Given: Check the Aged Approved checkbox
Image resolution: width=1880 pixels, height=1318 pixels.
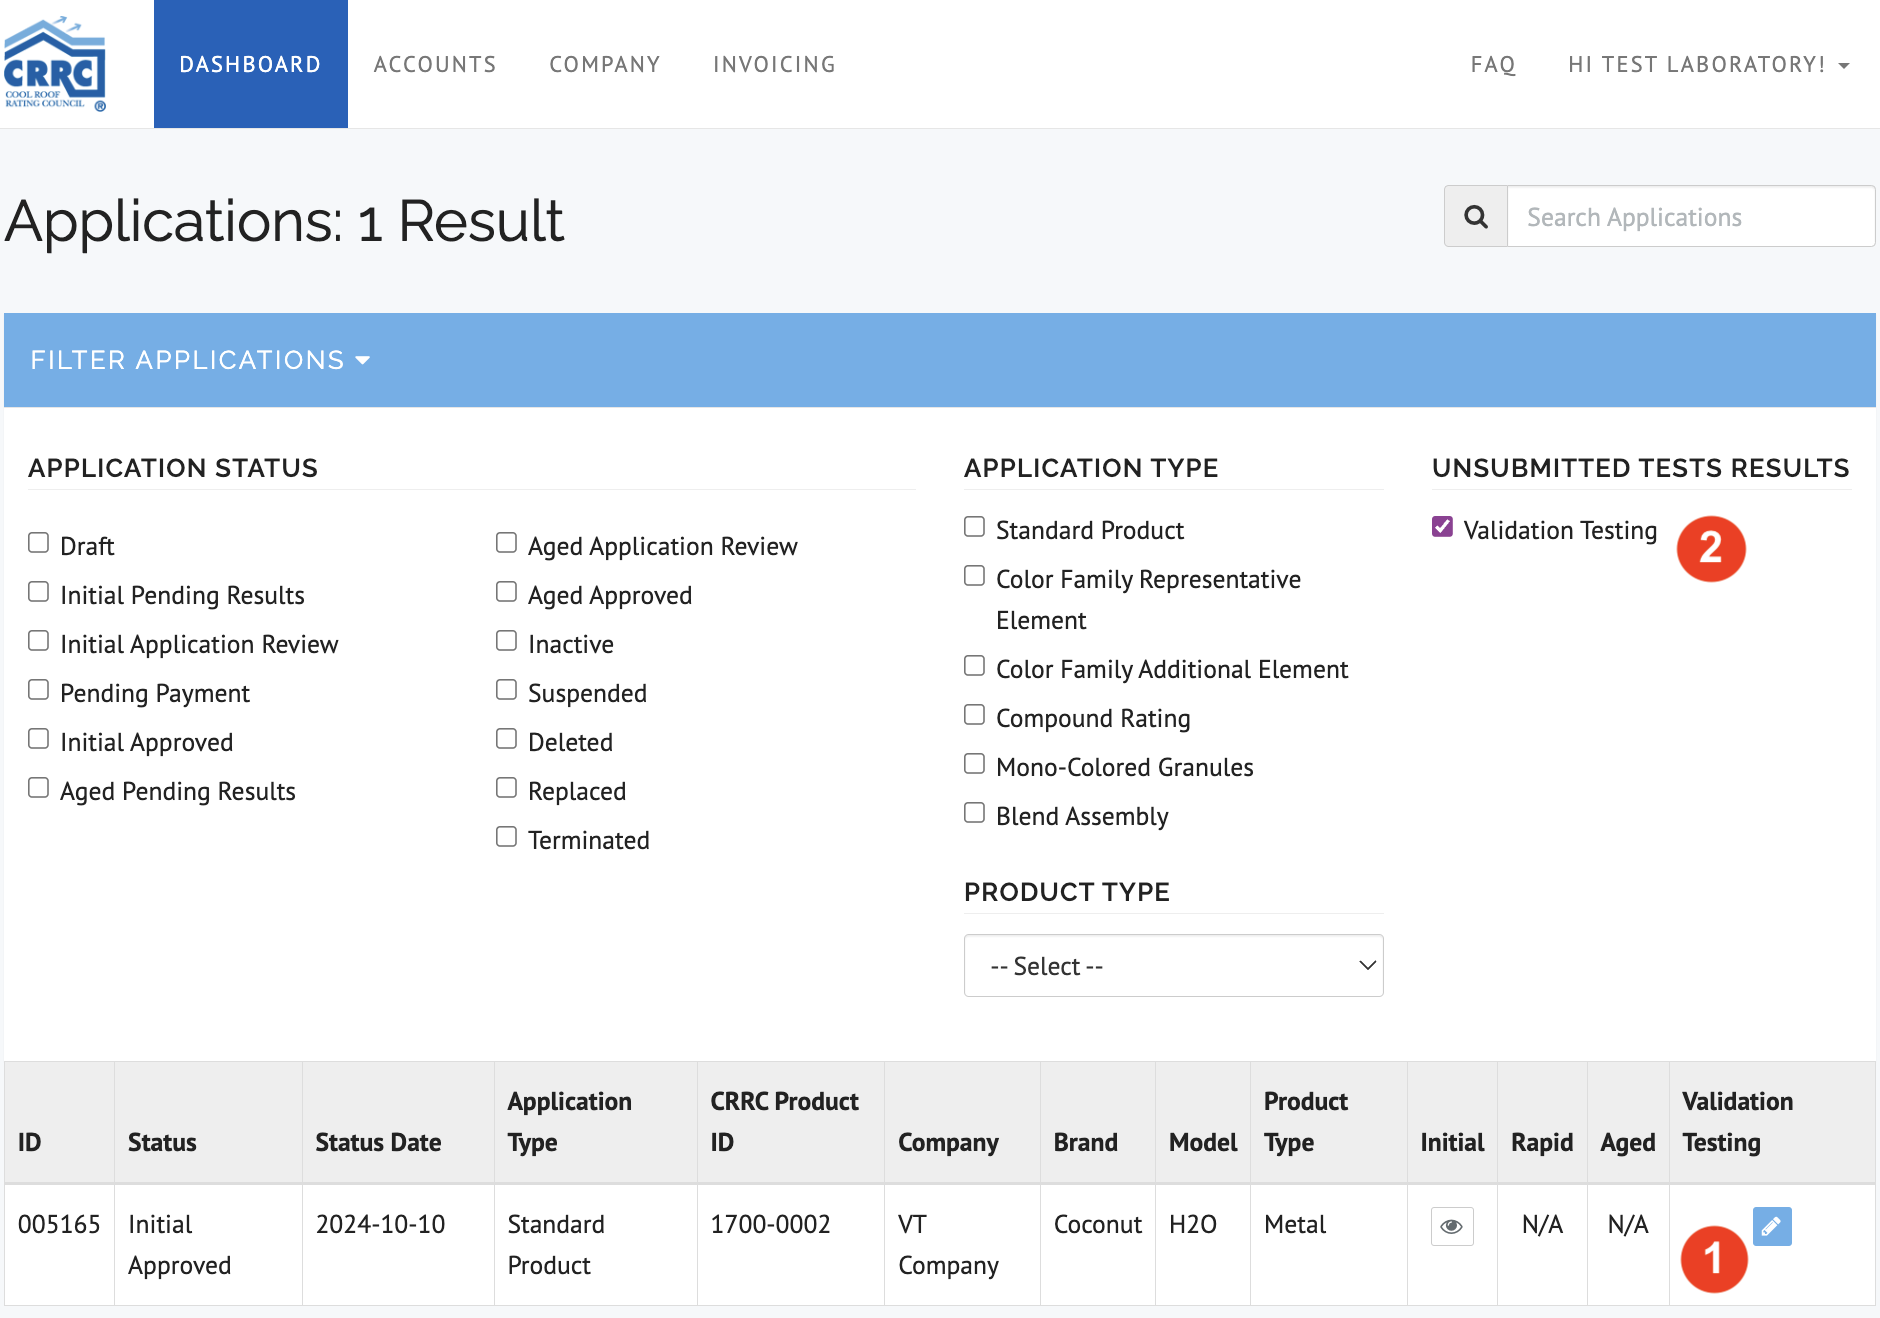Looking at the screenshot, I should click(x=507, y=592).
